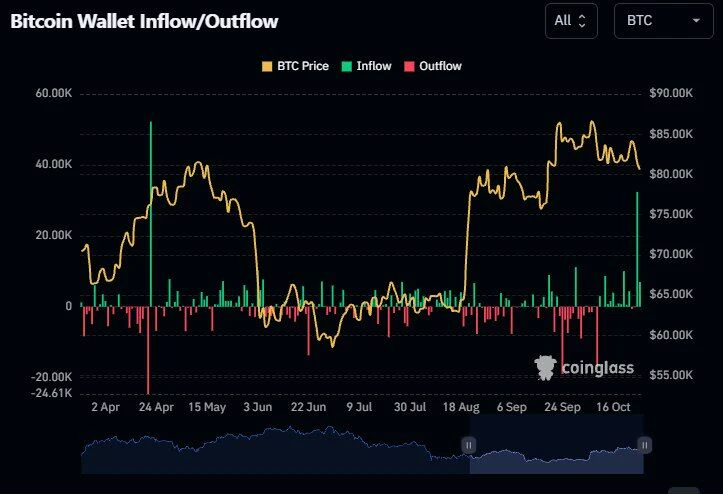The height and width of the screenshot is (494, 723).
Task: Open the All time-range selector
Action: (x=571, y=21)
